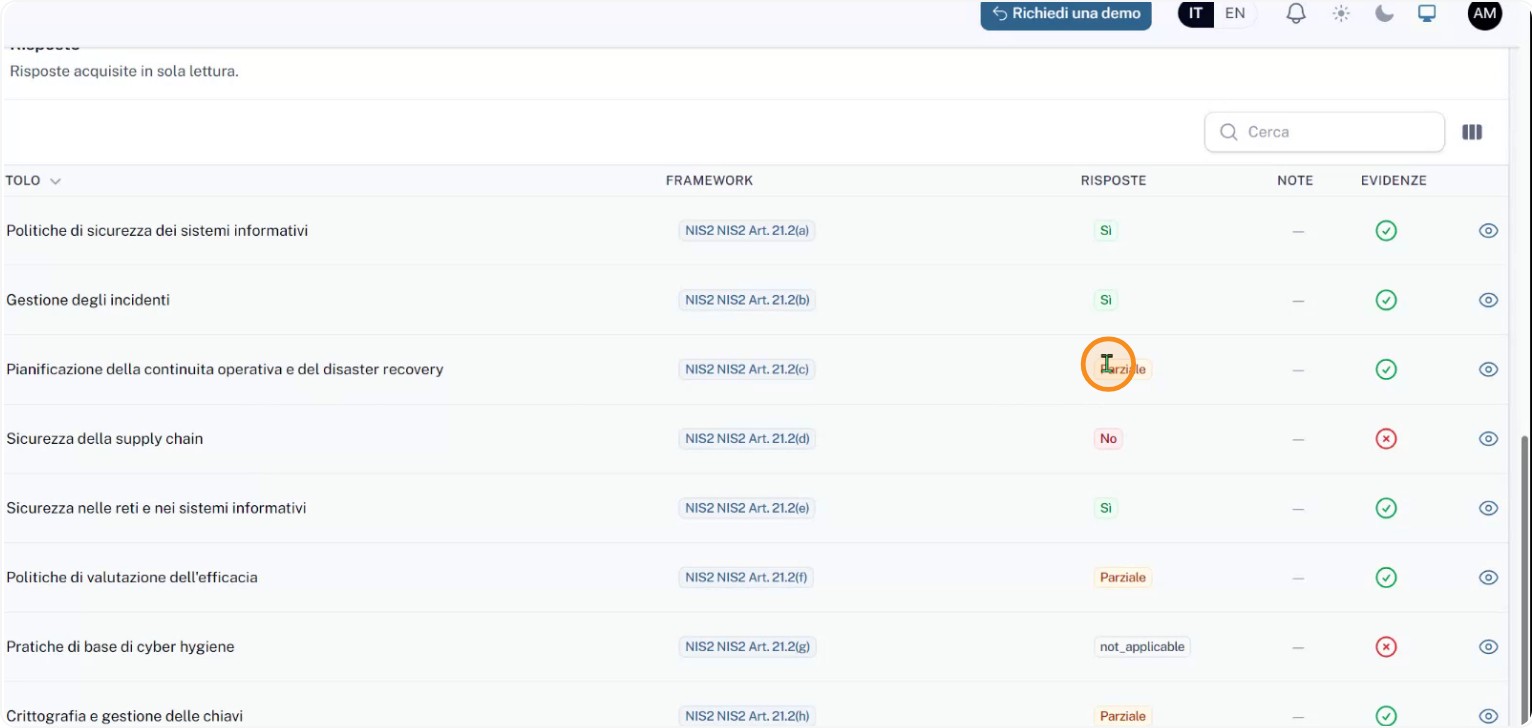This screenshot has width=1532, height=728.
Task: Click the Richiedi una demo button
Action: click(x=1066, y=14)
